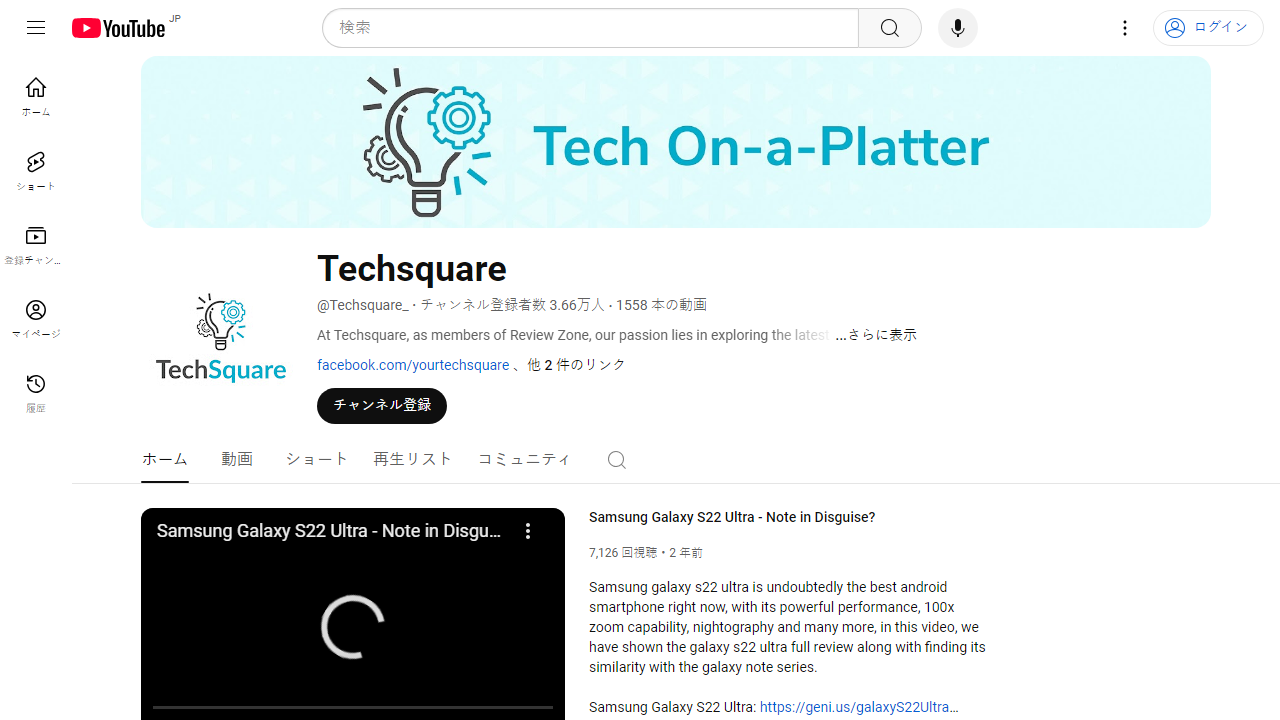The width and height of the screenshot is (1280, 720).
Task: Open My Page in sidebar
Action: click(x=36, y=318)
